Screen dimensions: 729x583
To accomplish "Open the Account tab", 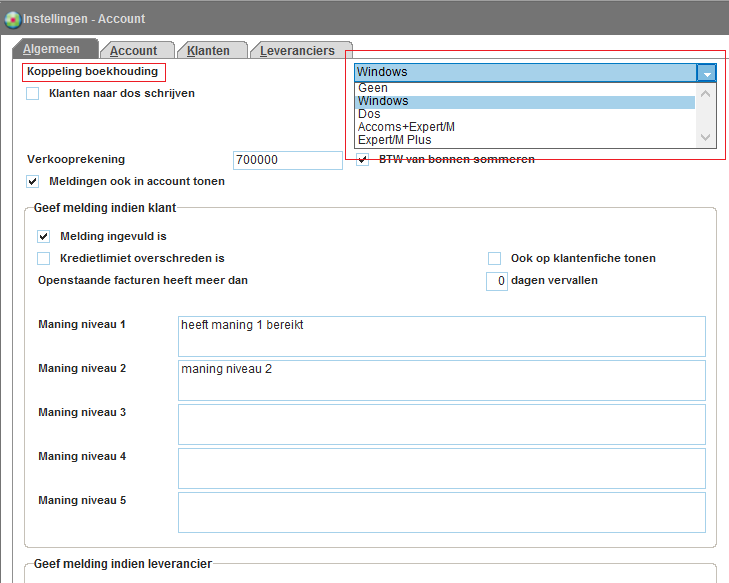I will (133, 51).
